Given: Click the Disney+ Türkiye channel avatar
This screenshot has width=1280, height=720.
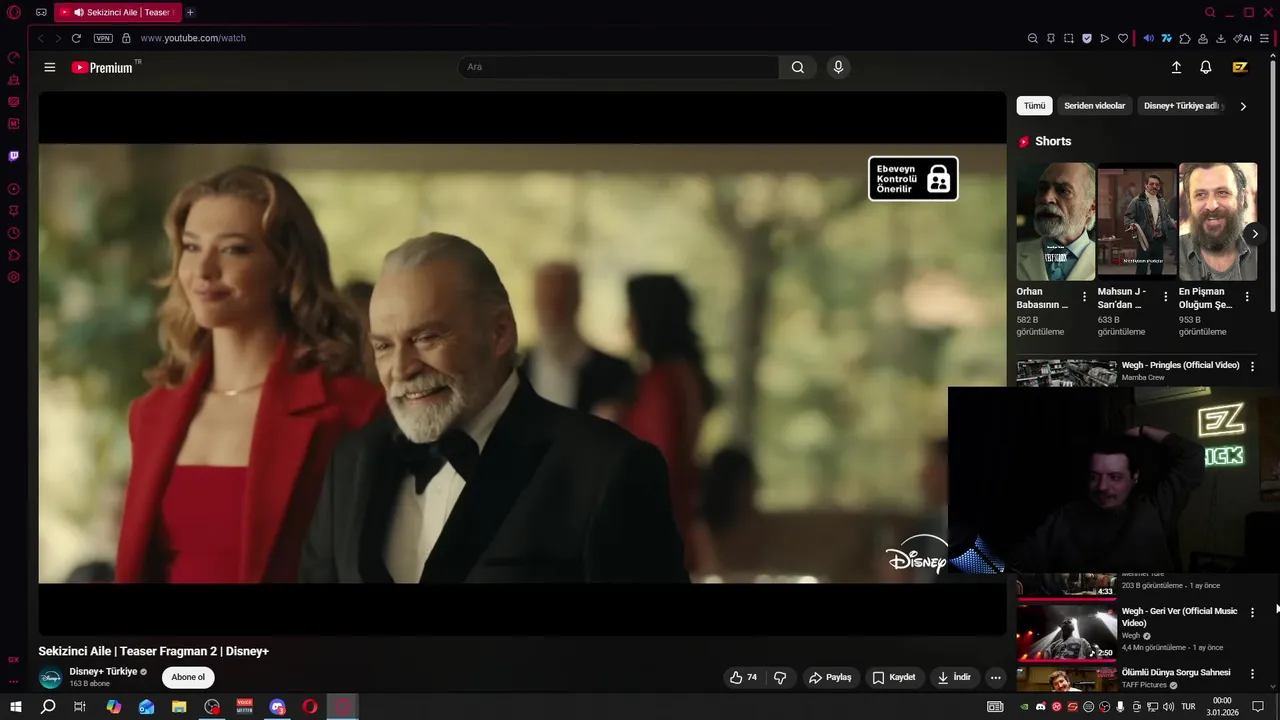Looking at the screenshot, I should click(50, 677).
